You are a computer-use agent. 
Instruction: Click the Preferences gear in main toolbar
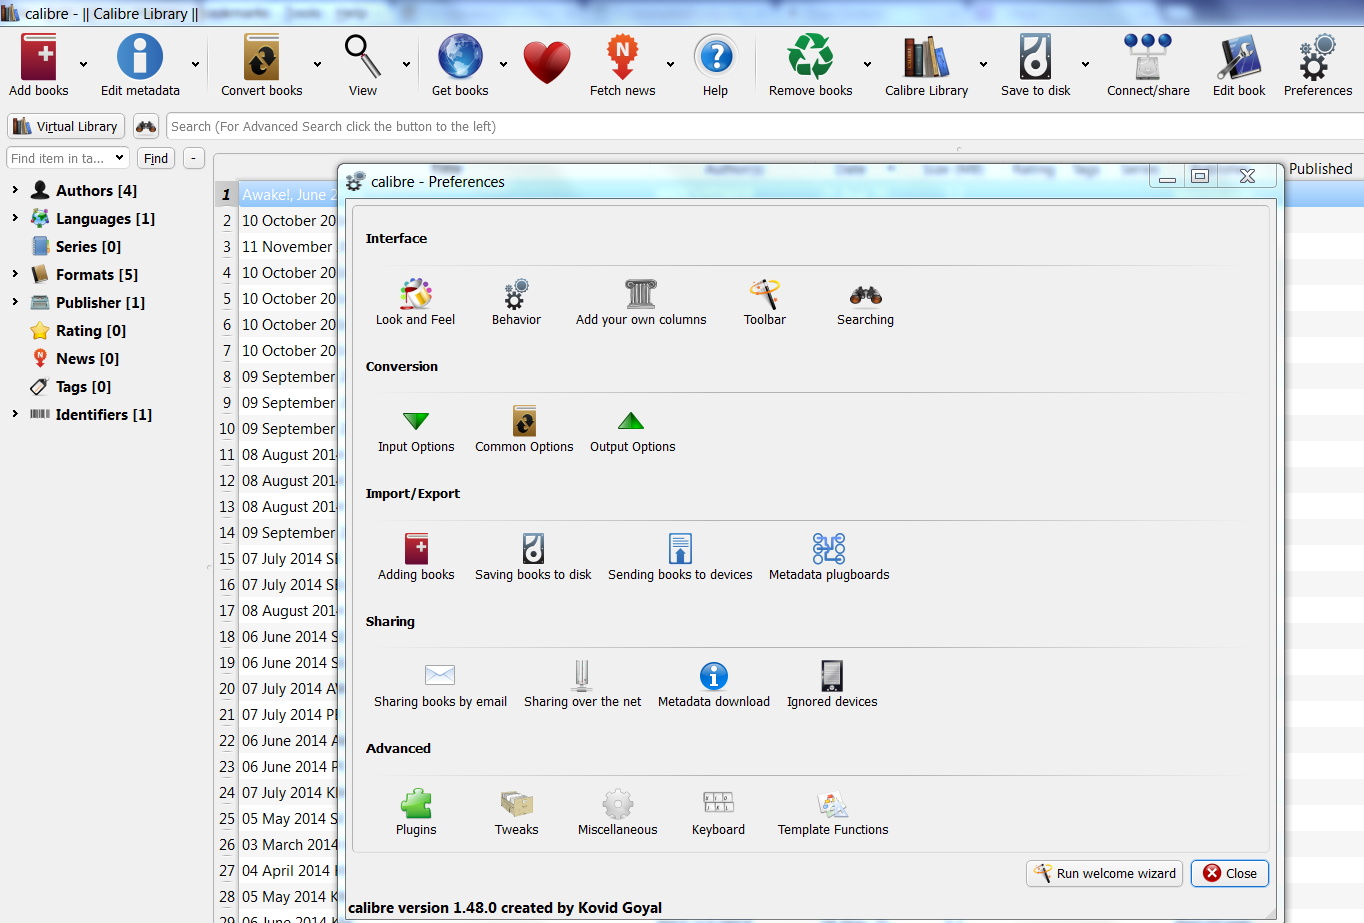[x=1318, y=65]
